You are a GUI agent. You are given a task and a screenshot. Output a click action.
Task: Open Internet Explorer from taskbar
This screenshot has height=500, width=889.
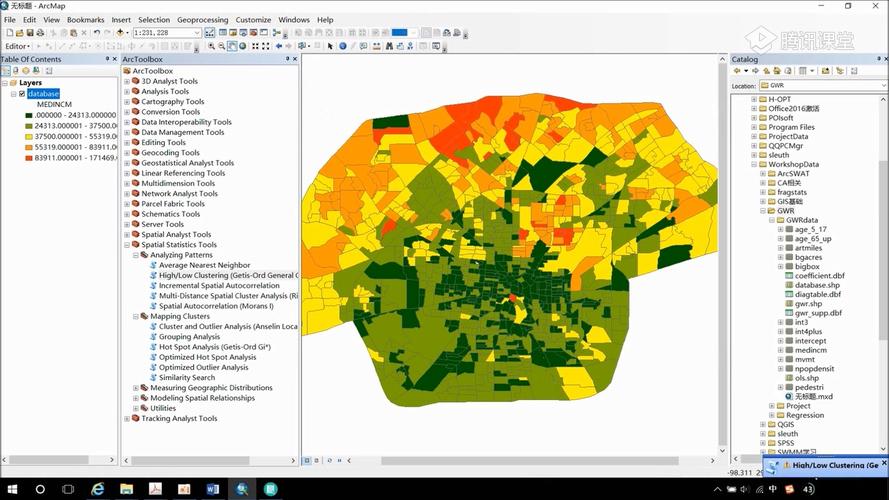(x=98, y=489)
